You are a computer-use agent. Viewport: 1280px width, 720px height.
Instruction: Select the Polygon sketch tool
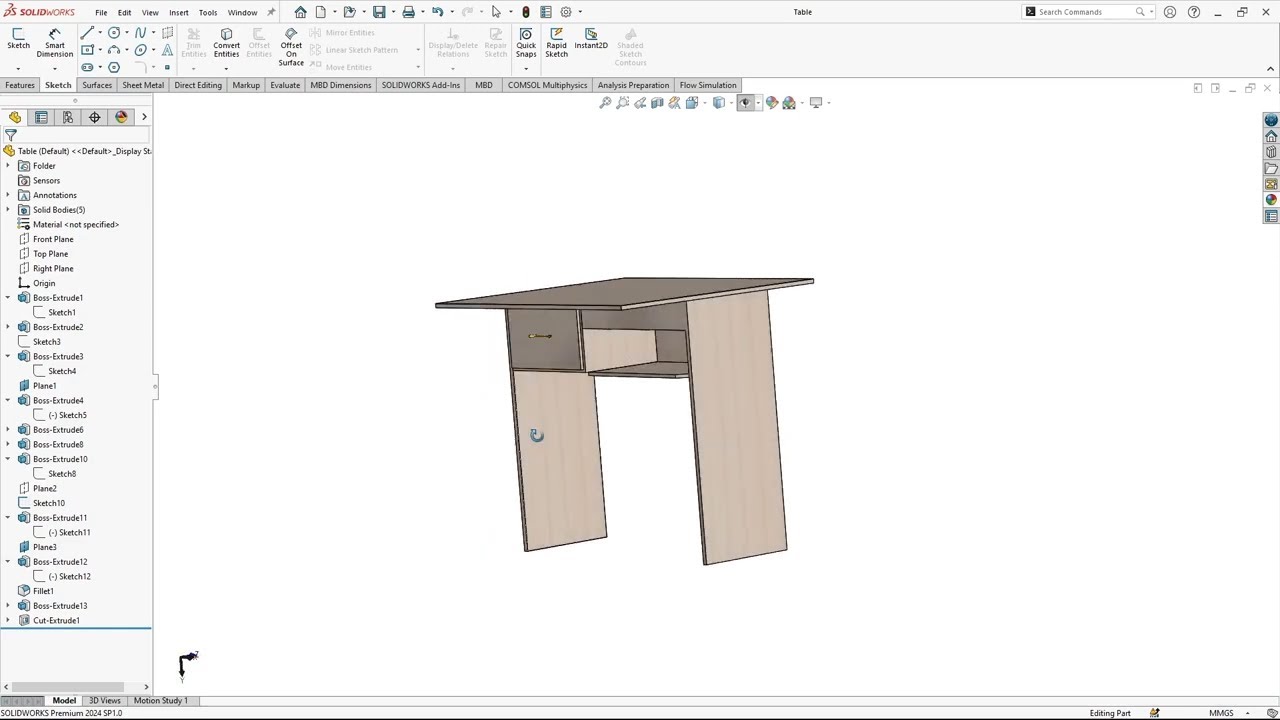point(114,67)
